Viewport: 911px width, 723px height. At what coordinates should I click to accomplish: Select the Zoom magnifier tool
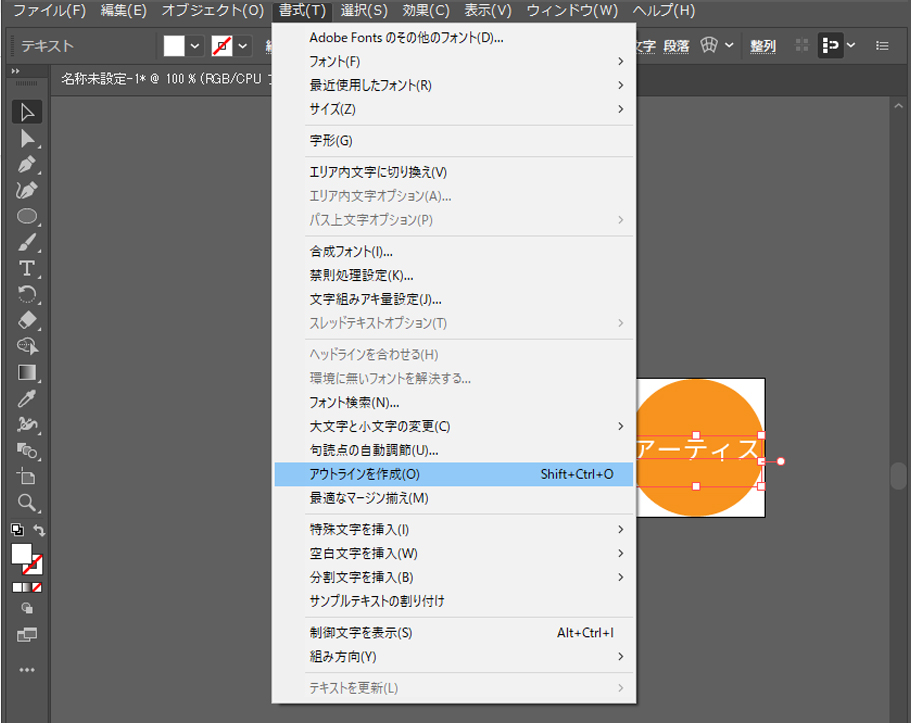pyautogui.click(x=27, y=503)
